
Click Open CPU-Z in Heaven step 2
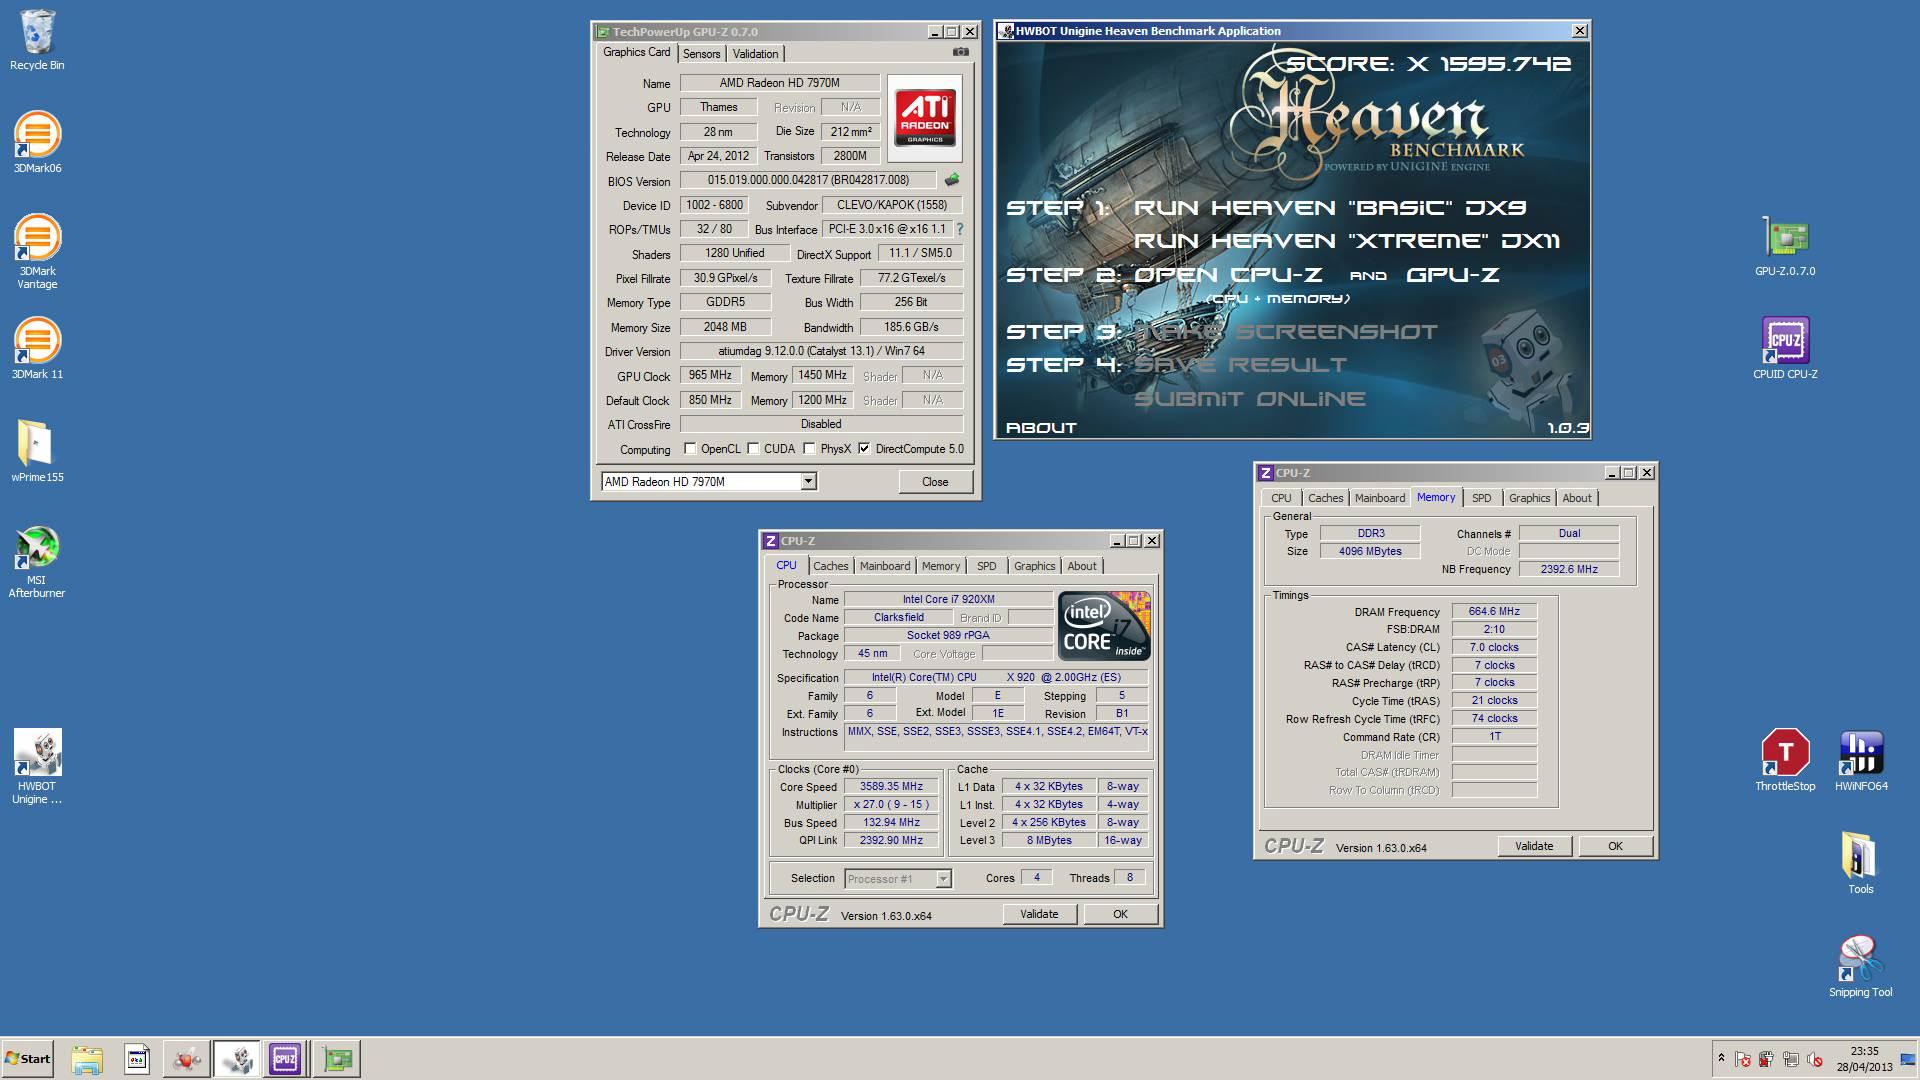pyautogui.click(x=1229, y=275)
